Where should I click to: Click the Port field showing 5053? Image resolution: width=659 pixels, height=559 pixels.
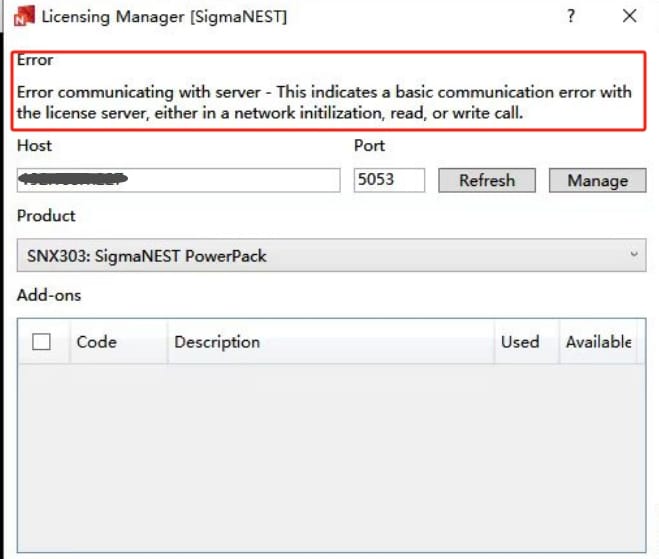tap(389, 180)
